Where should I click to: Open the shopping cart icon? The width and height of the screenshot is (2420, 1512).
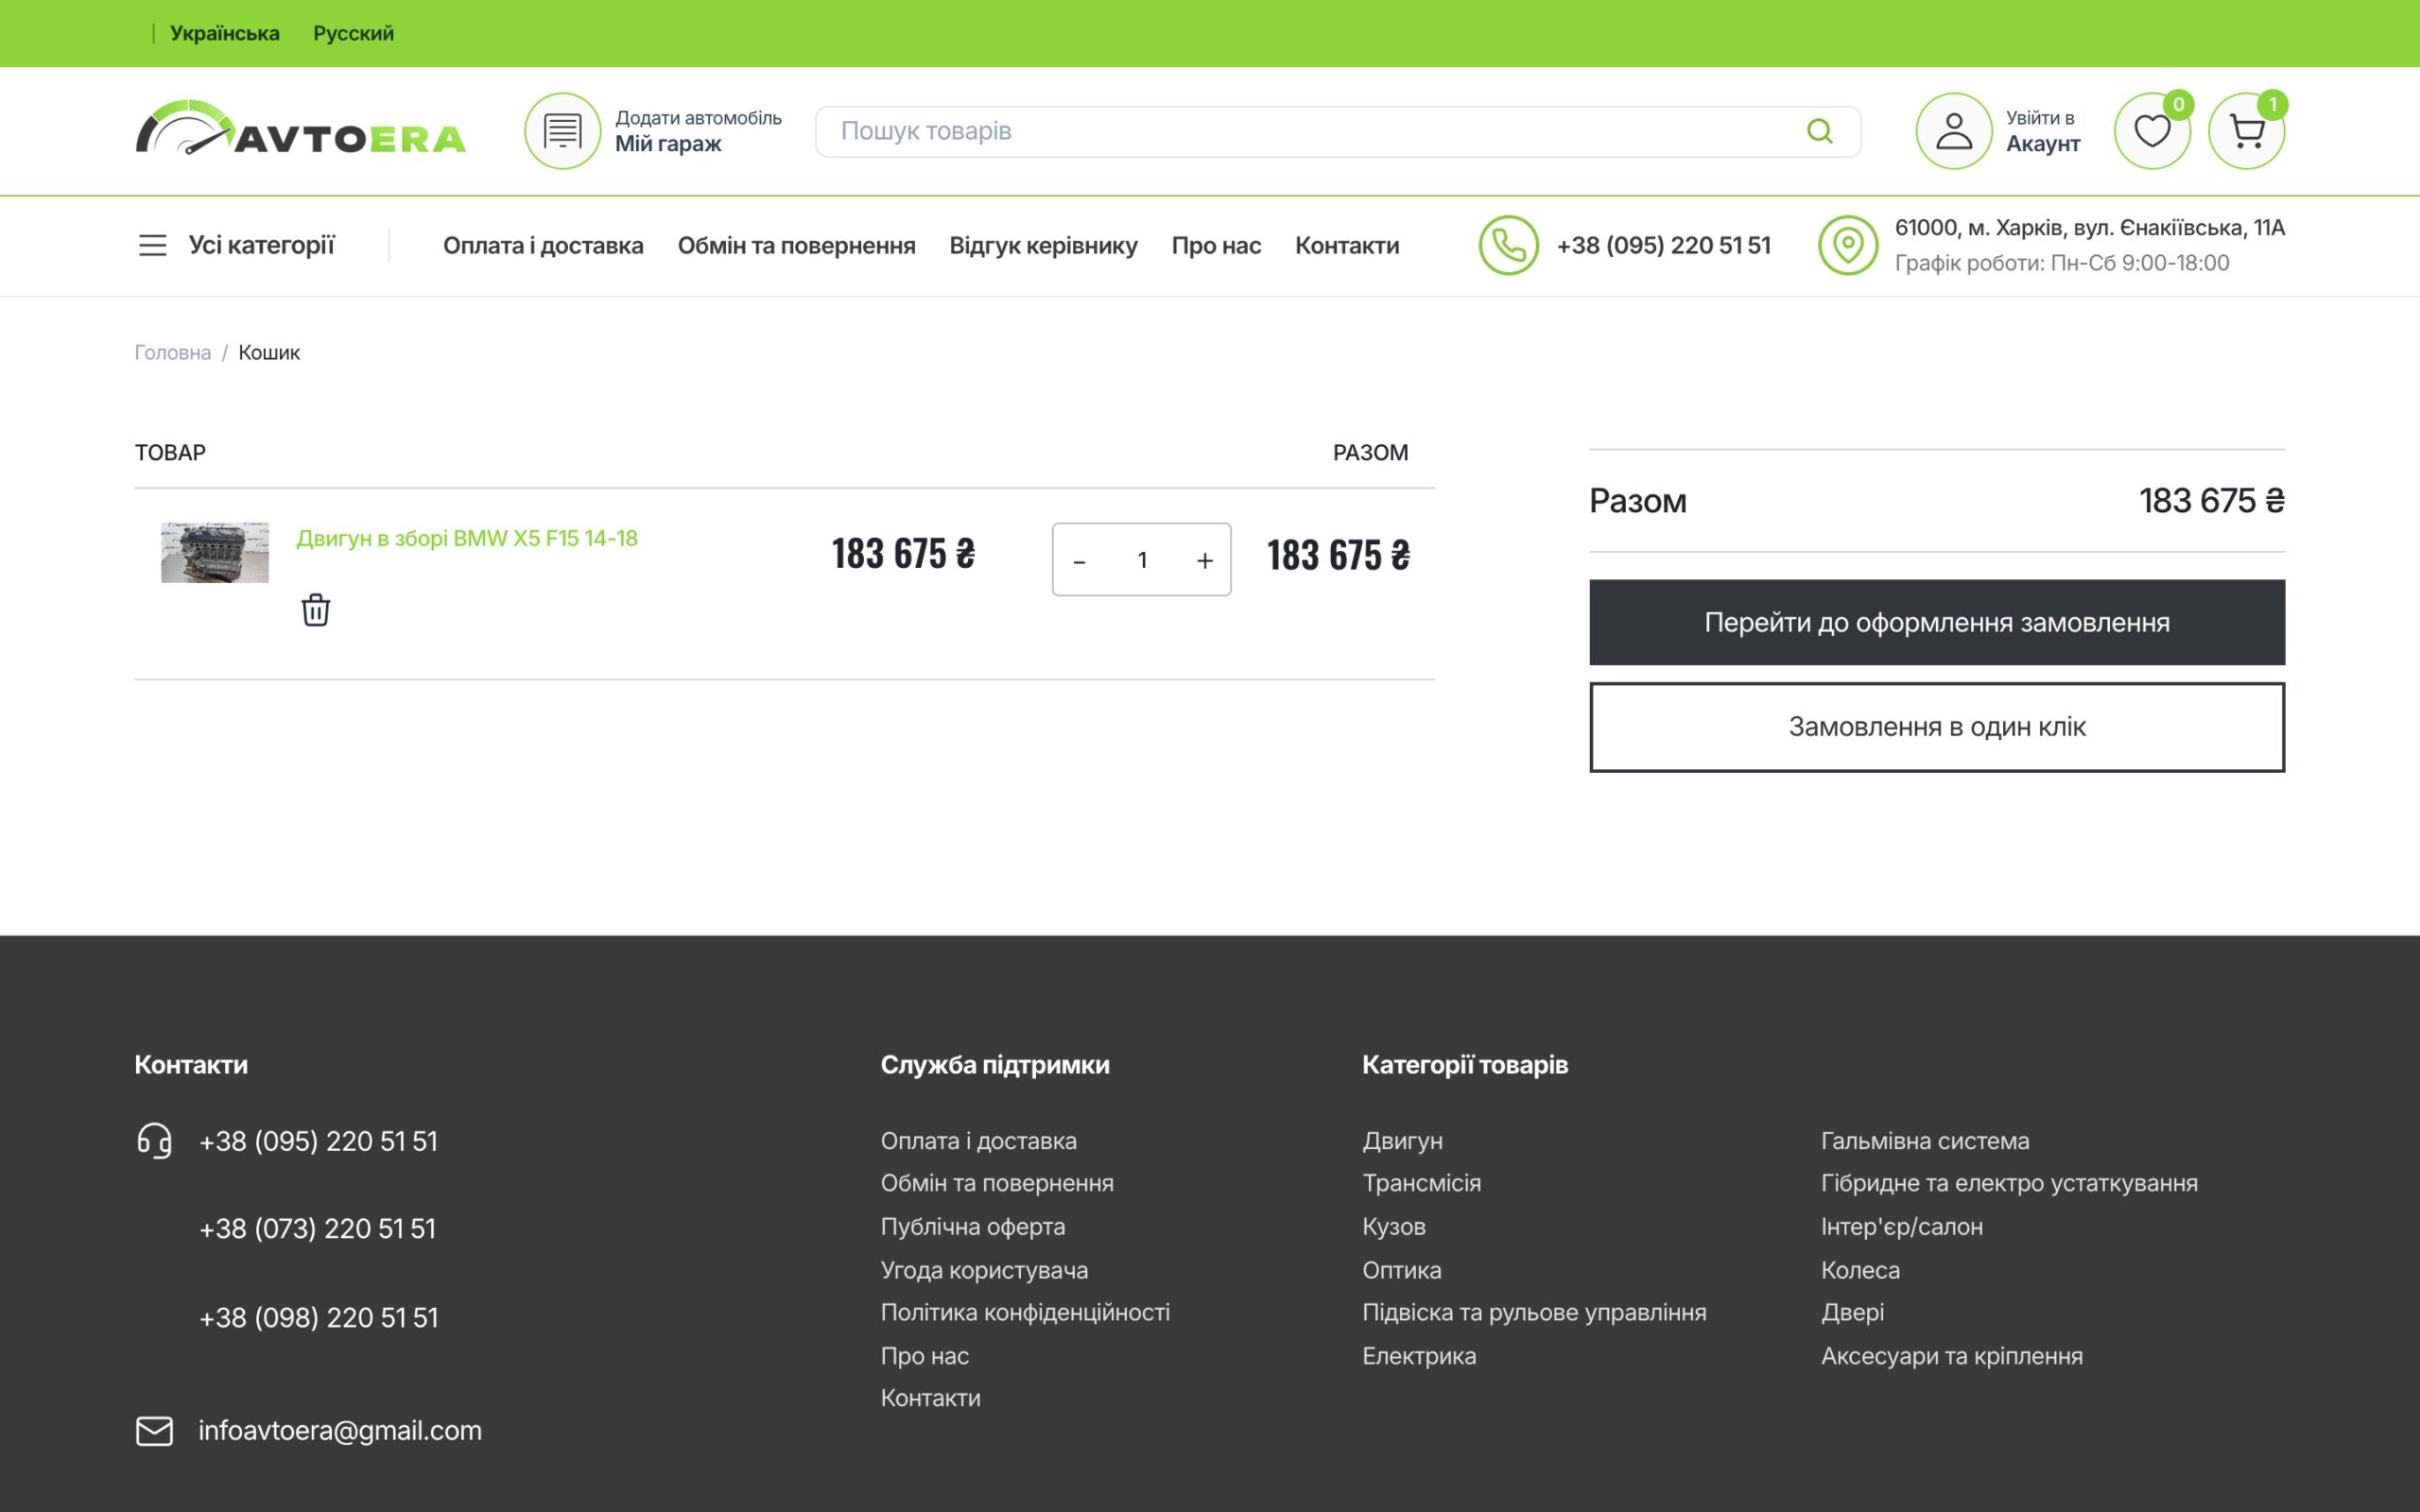tap(2245, 131)
